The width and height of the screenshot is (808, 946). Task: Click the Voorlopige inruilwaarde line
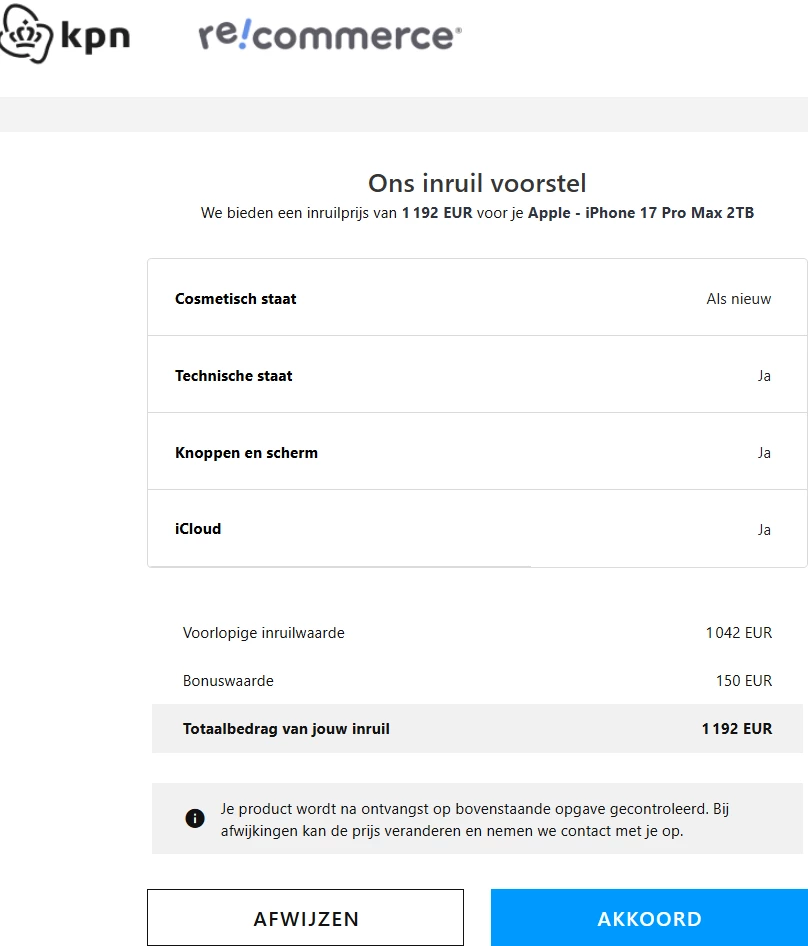point(264,633)
